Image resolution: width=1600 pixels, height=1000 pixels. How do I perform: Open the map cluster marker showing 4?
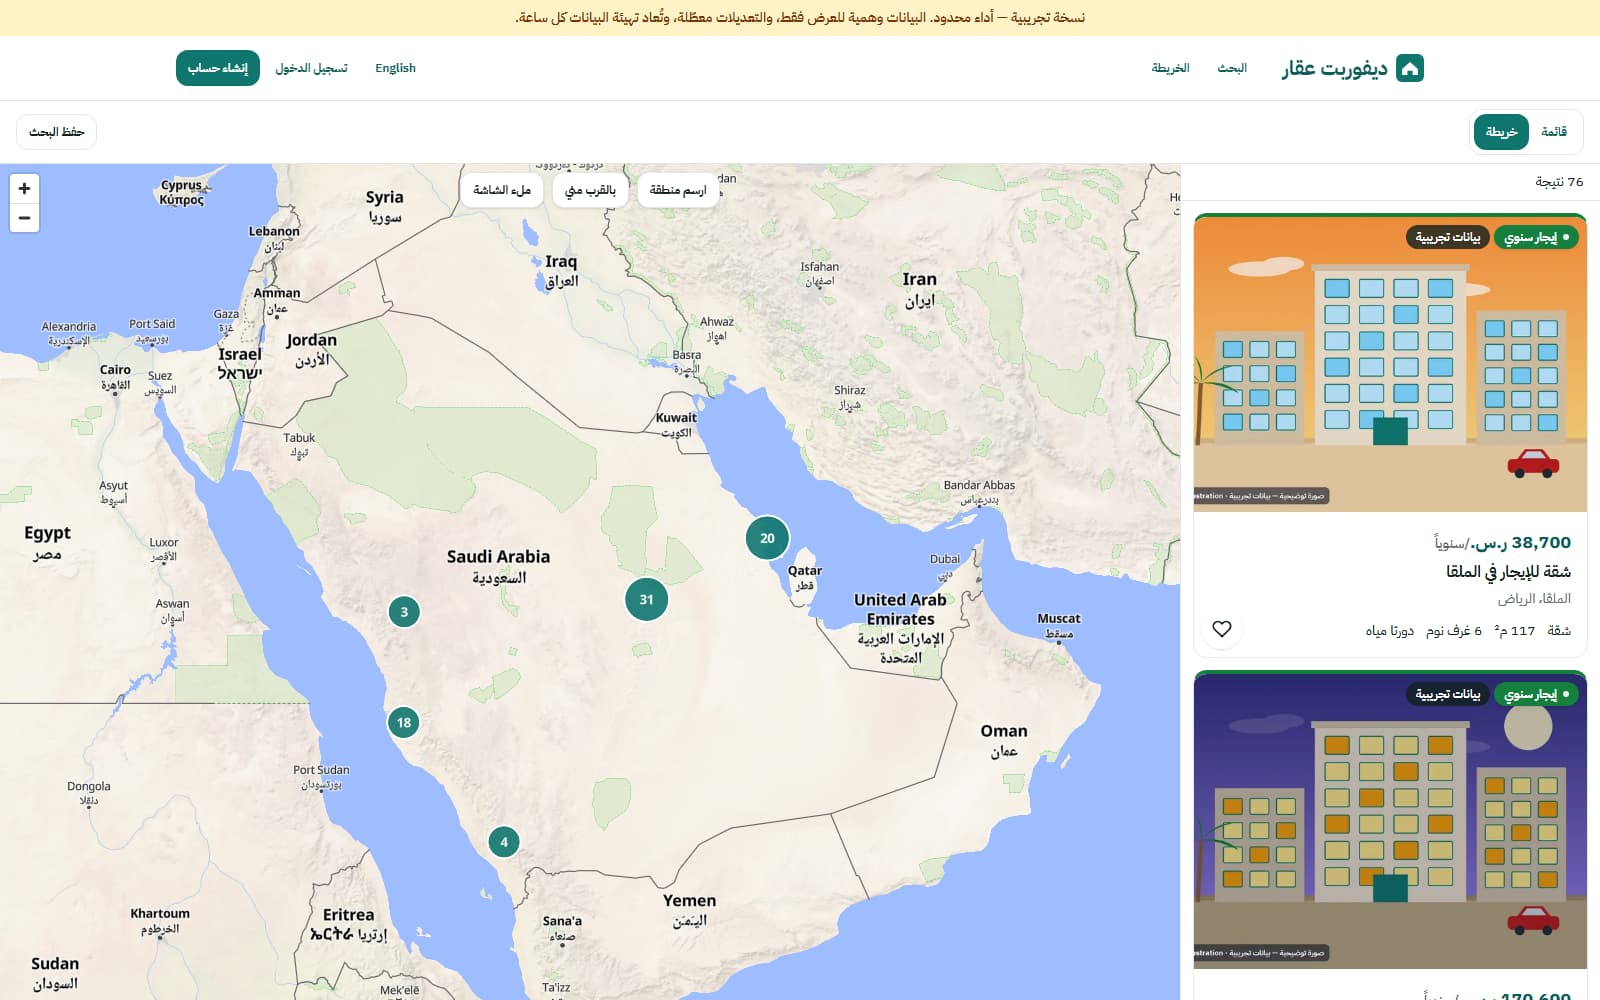[x=504, y=842]
